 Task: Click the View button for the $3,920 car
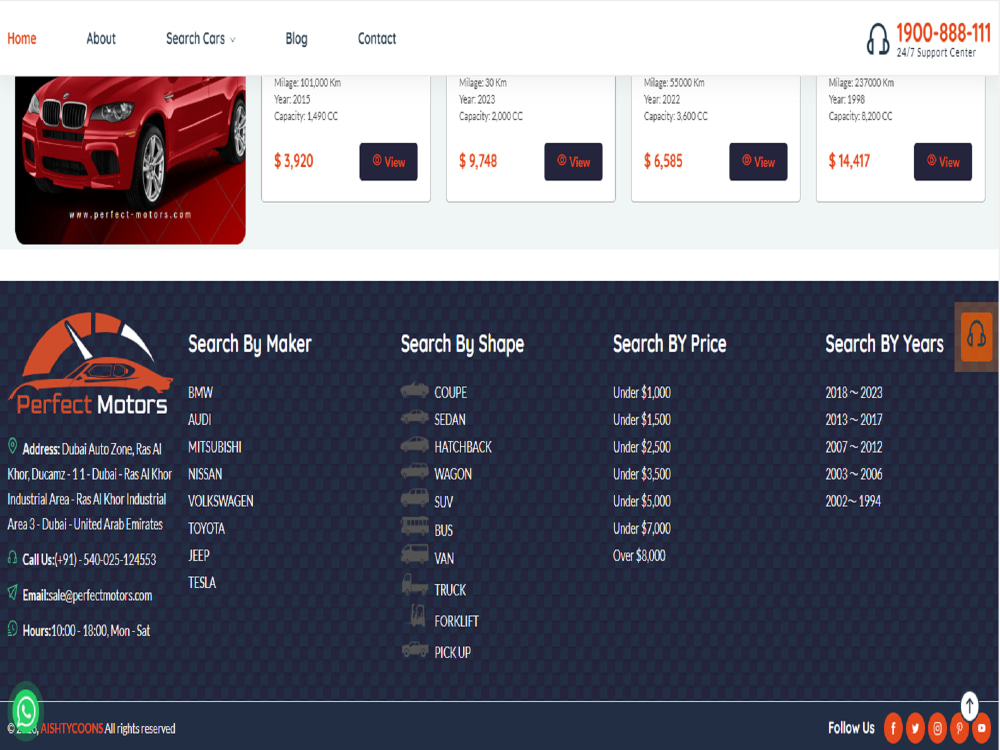coord(388,161)
